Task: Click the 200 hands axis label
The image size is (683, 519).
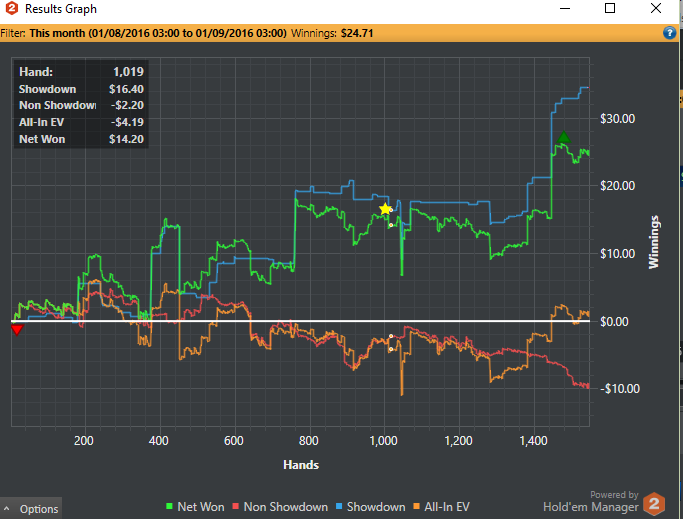Action: [84, 441]
